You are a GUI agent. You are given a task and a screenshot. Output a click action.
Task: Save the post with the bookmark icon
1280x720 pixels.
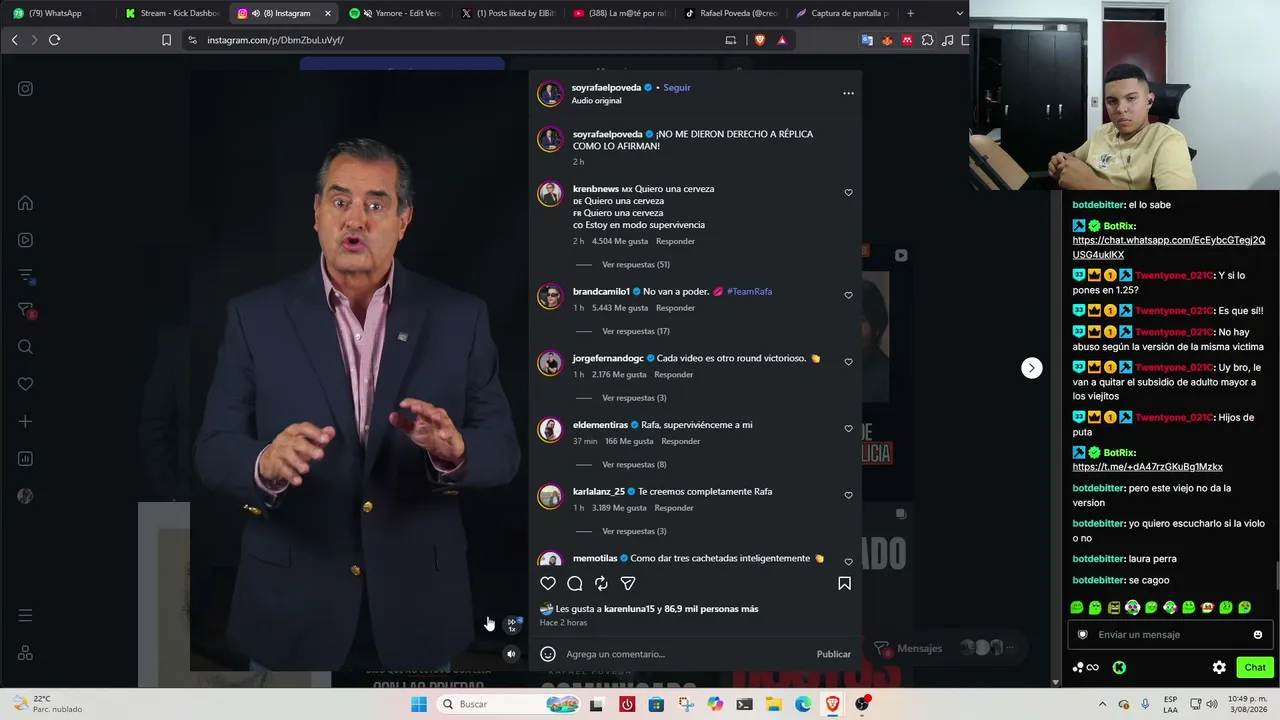[844, 583]
